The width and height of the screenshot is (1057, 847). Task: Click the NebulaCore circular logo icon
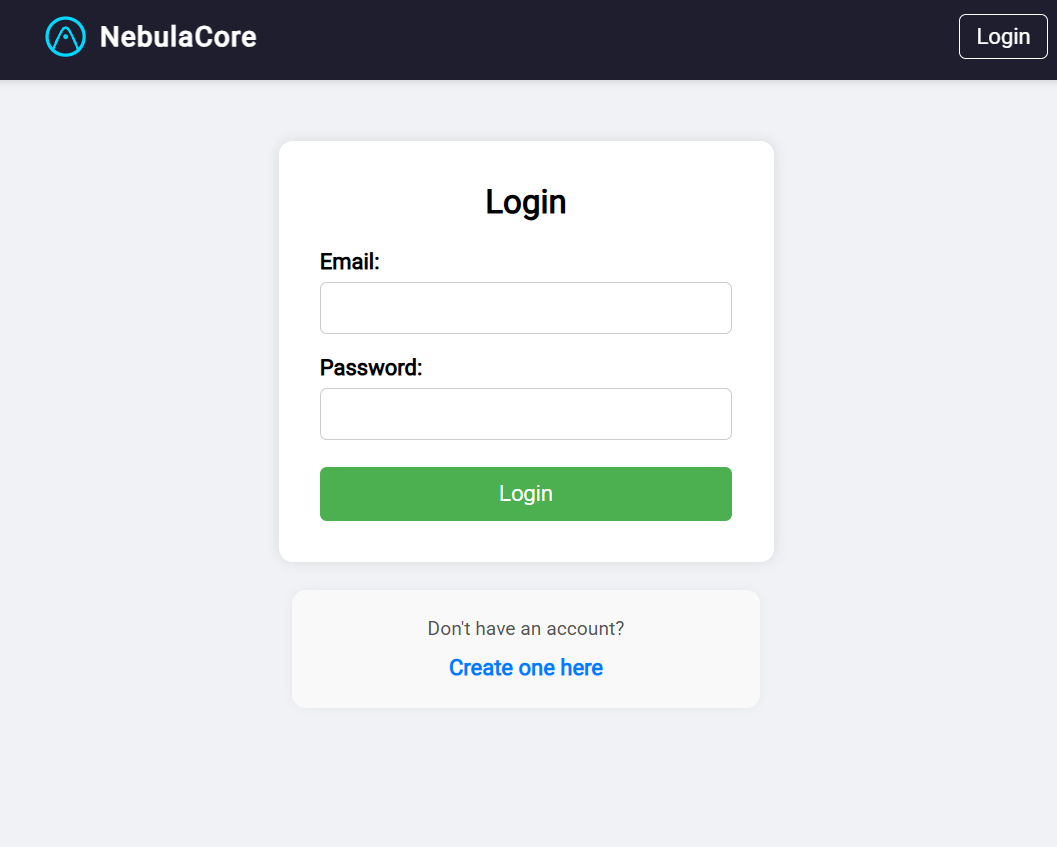(x=66, y=37)
